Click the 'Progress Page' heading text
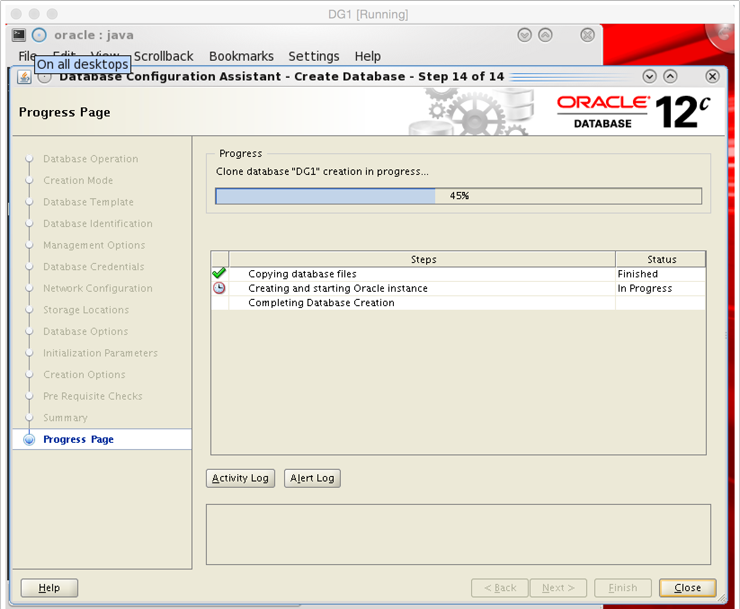 pos(65,112)
